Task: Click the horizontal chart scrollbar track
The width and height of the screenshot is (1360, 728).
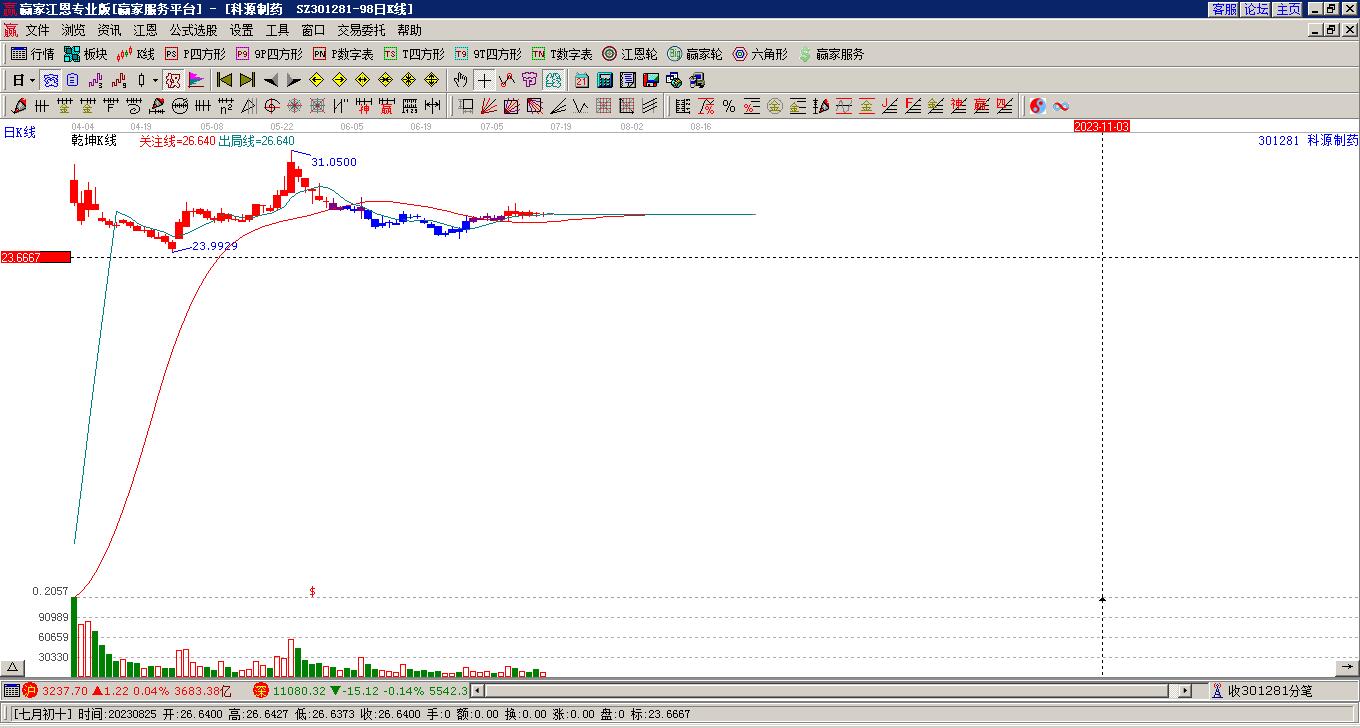Action: click(826, 690)
